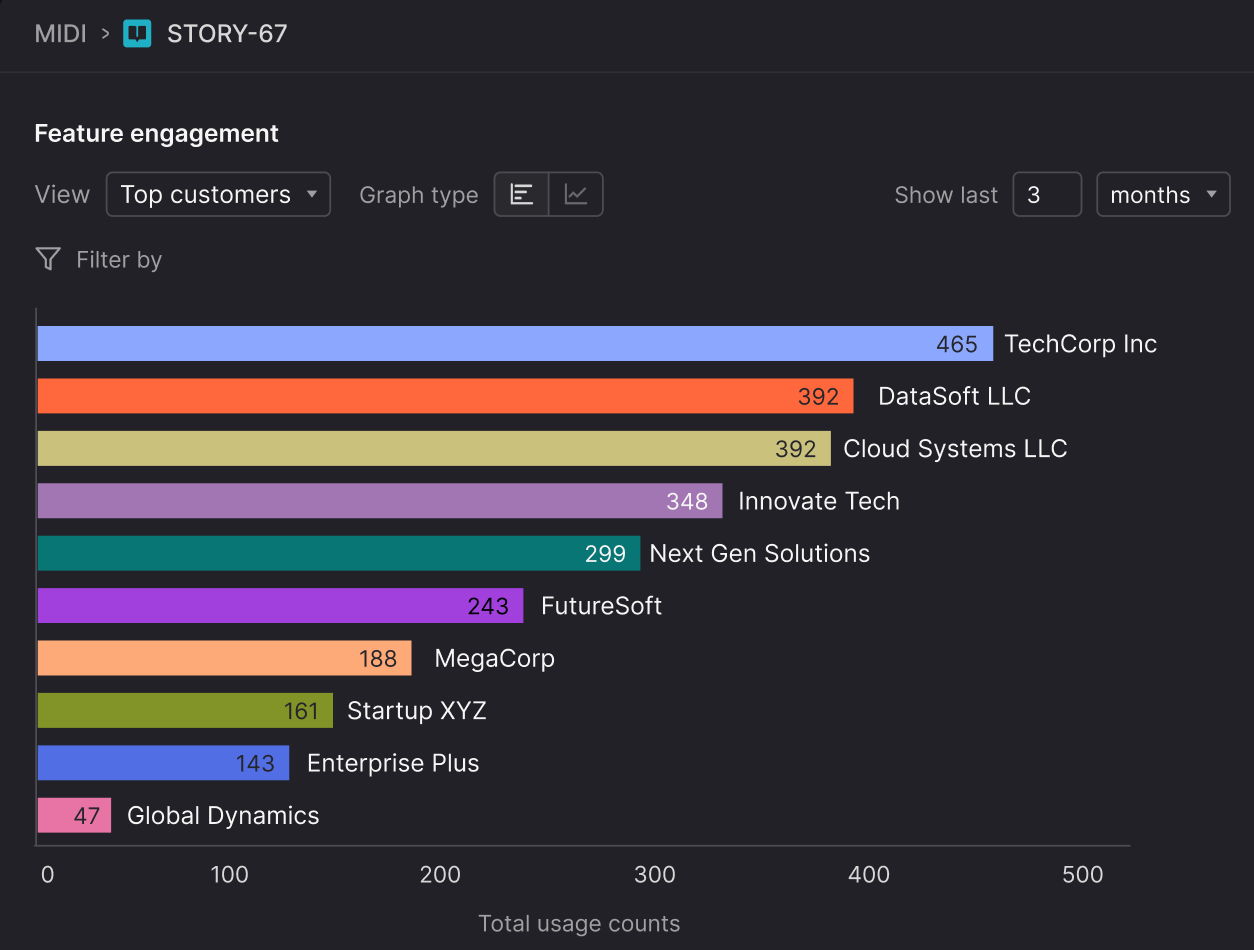Go to MIDI breadcrumb
Viewport: 1254px width, 950px height.
tap(60, 34)
